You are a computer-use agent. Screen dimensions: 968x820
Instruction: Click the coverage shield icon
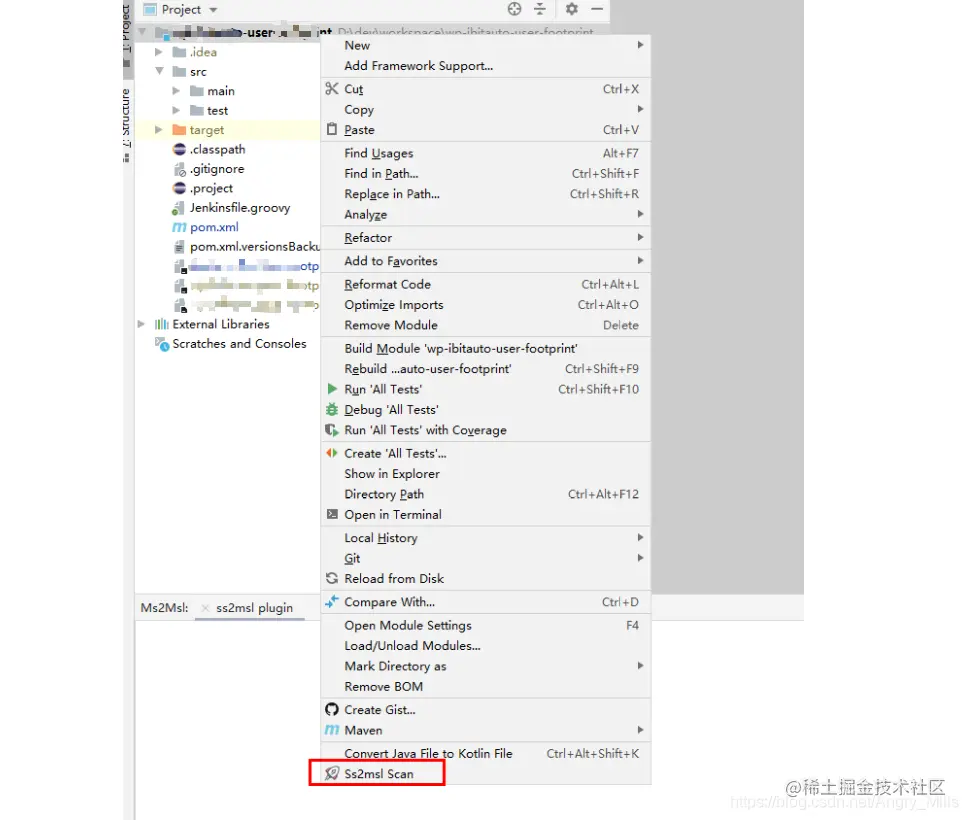pos(332,430)
